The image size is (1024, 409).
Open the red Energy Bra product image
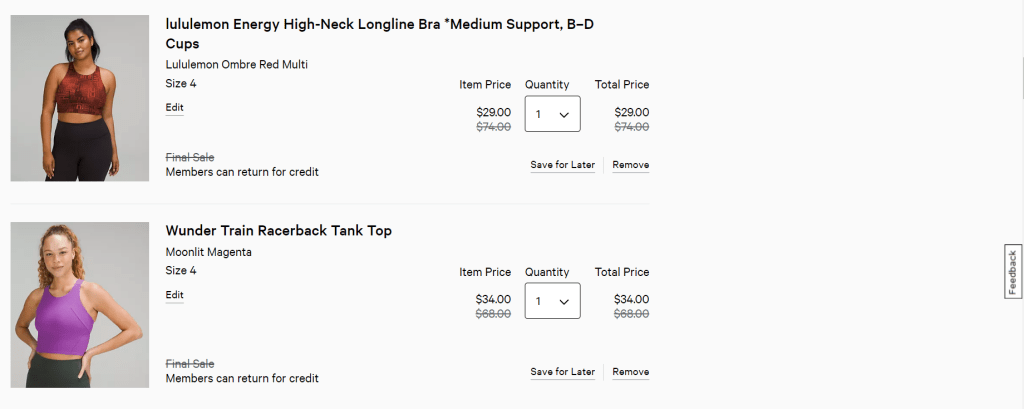pos(80,99)
